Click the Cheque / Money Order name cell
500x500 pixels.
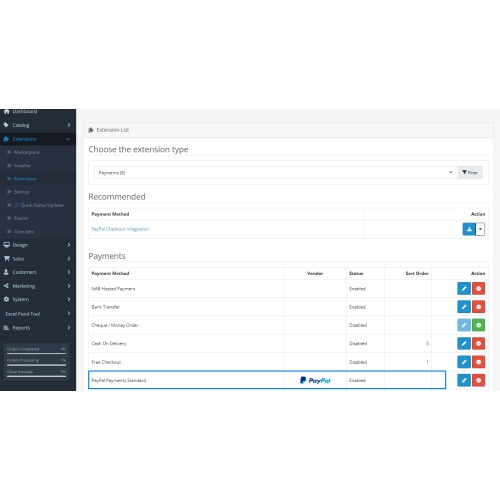coord(186,325)
